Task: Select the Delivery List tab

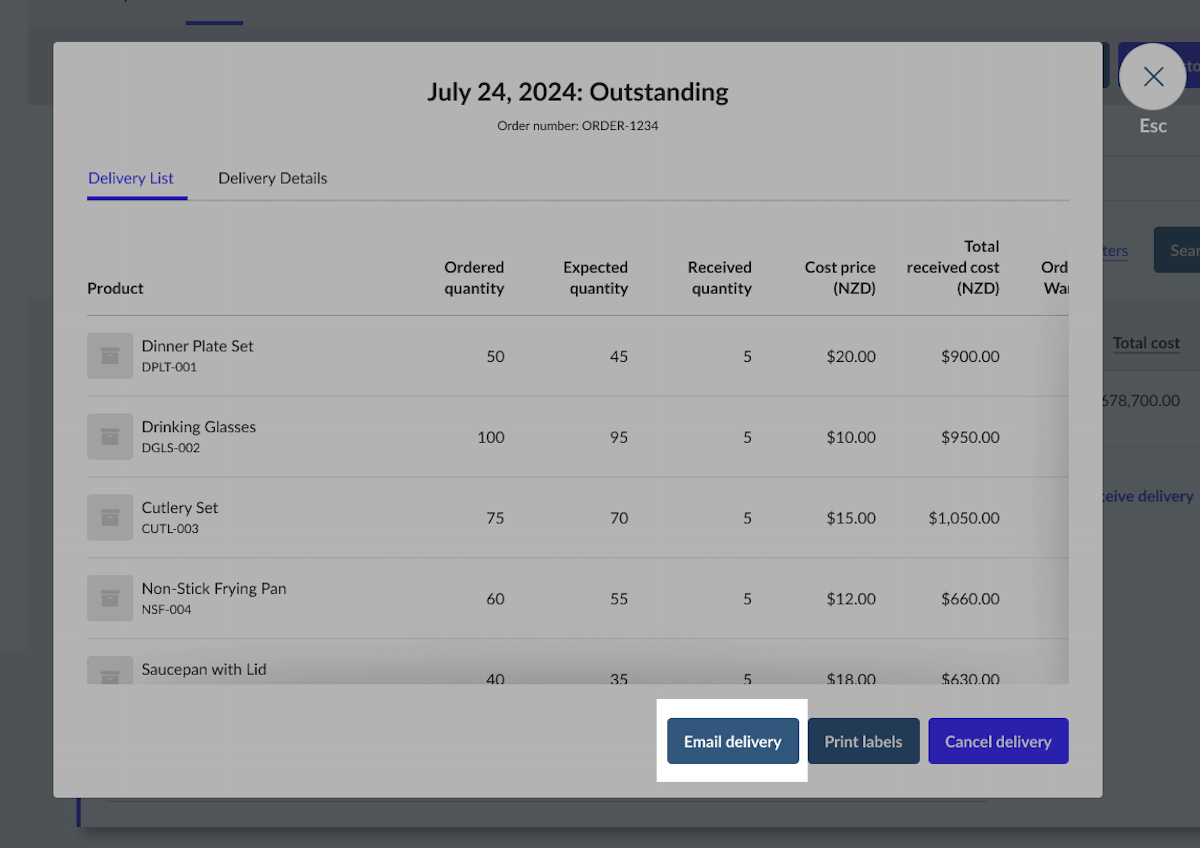Action: (131, 178)
